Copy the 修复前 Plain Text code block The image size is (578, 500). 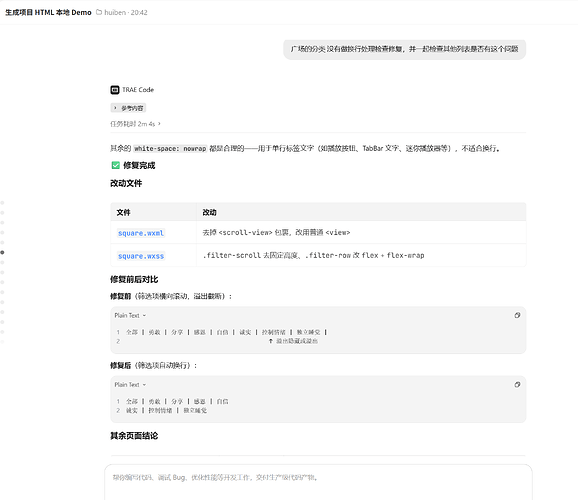517,315
